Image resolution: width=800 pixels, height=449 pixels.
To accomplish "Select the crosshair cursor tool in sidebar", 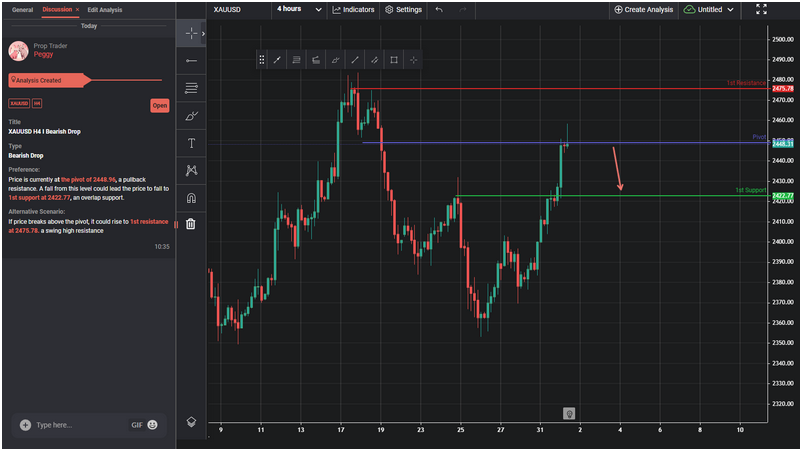I will click(x=191, y=33).
